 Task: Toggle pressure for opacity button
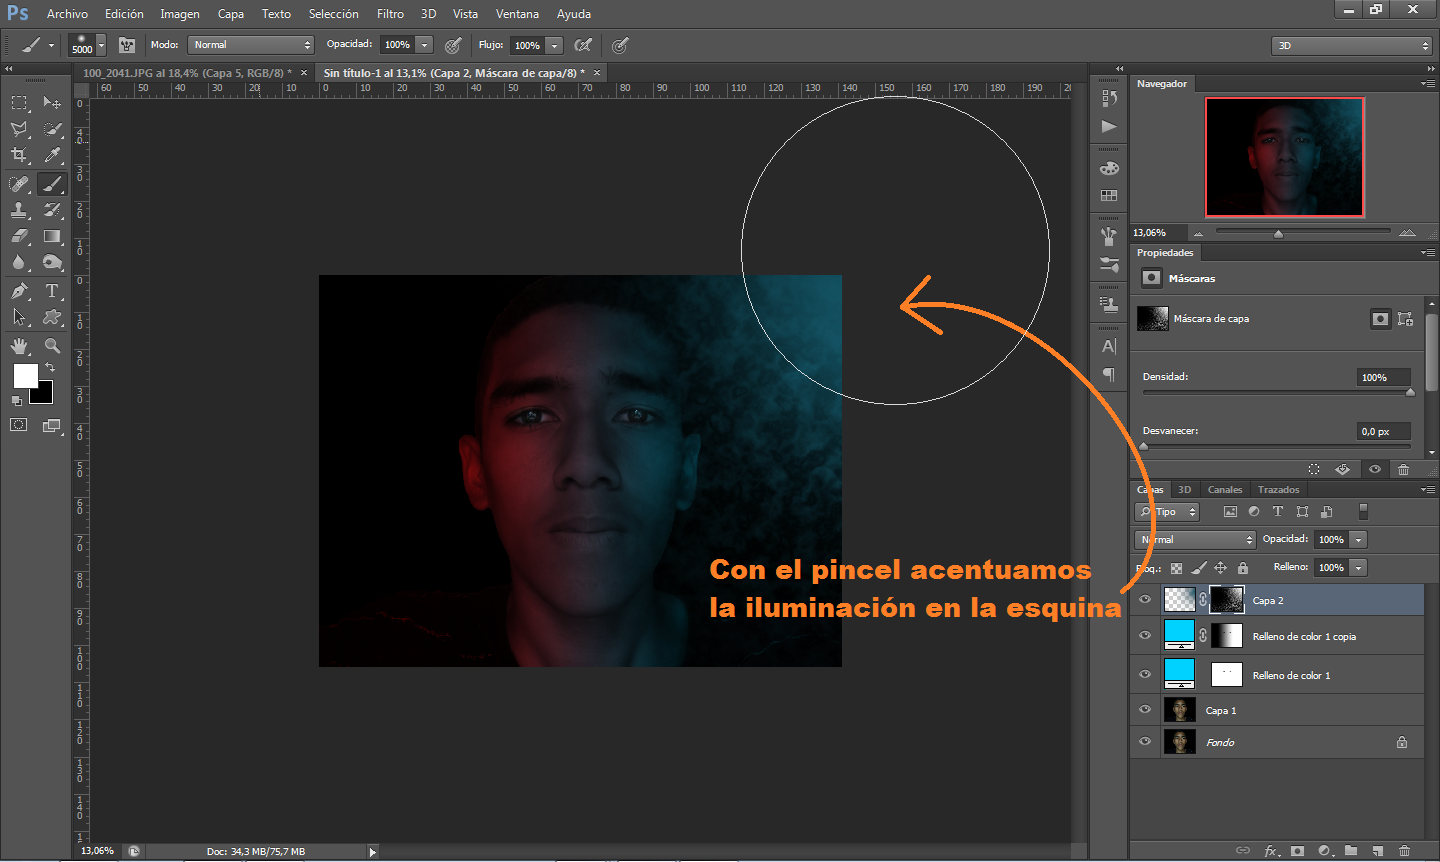click(x=453, y=45)
